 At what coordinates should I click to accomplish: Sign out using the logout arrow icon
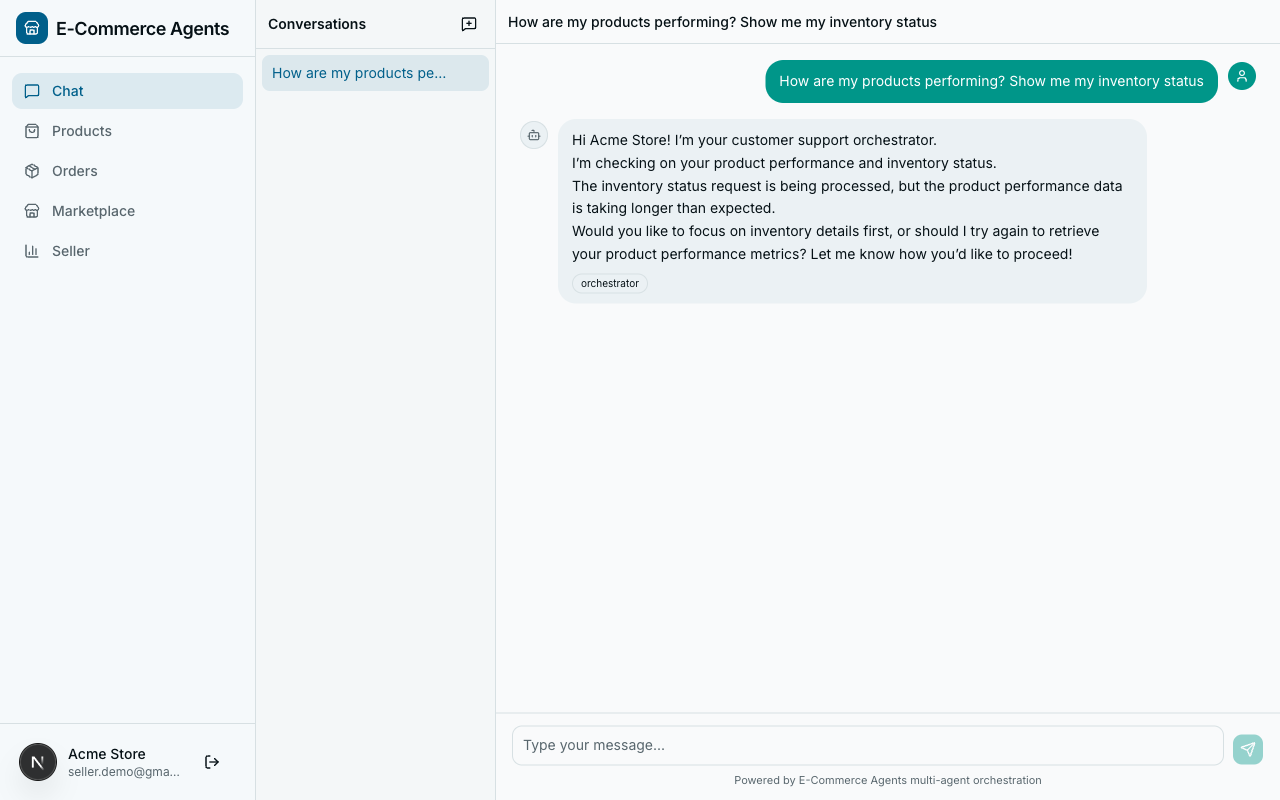pos(212,762)
